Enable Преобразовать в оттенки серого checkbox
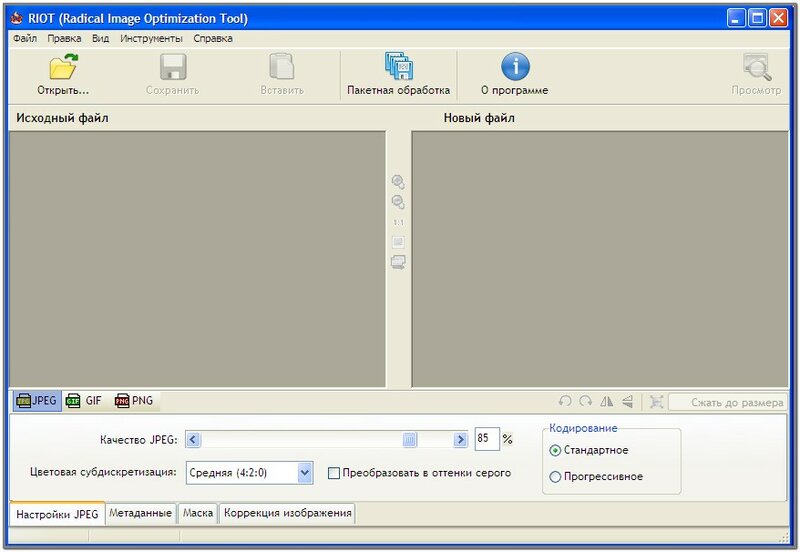 pos(334,473)
